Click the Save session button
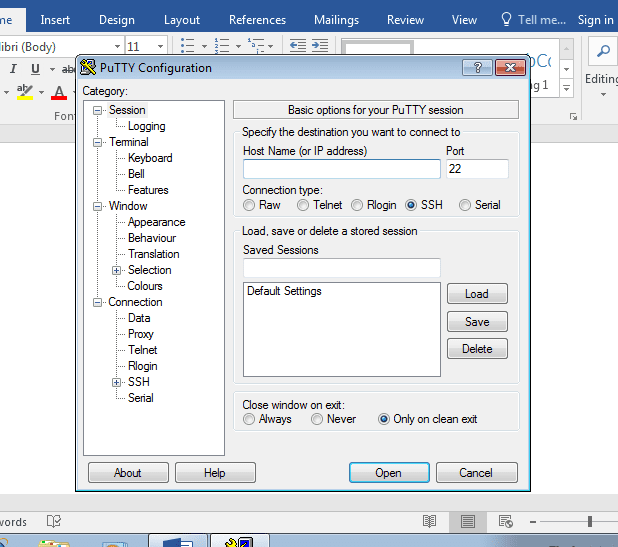The height and width of the screenshot is (547, 618). click(477, 322)
